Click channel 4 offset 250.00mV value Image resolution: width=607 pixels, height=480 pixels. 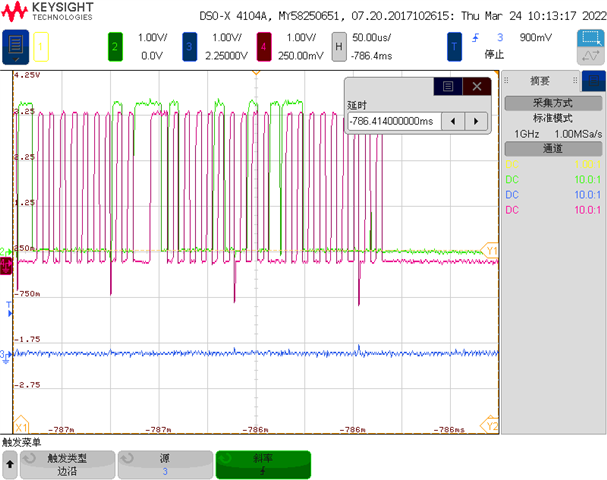pos(300,56)
